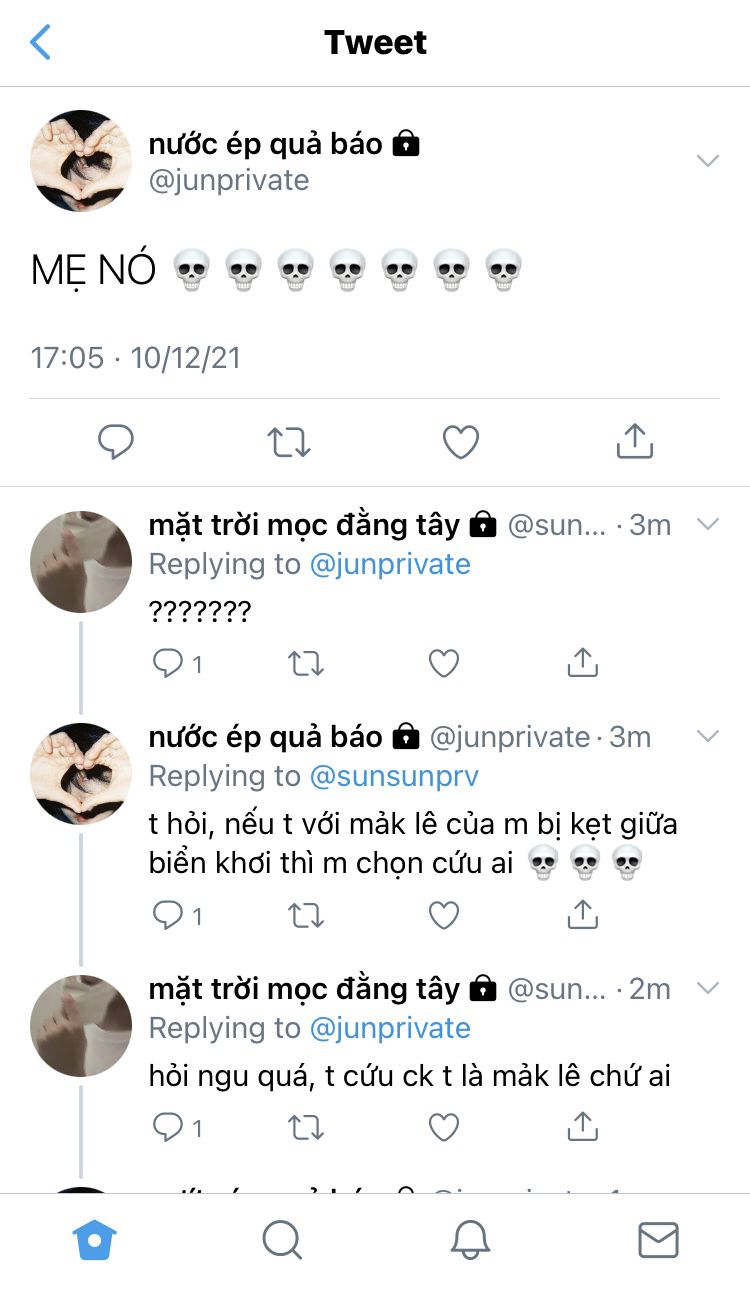Tap @junprivate link in first reply
The height and width of the screenshot is (1292, 750).
(x=390, y=564)
